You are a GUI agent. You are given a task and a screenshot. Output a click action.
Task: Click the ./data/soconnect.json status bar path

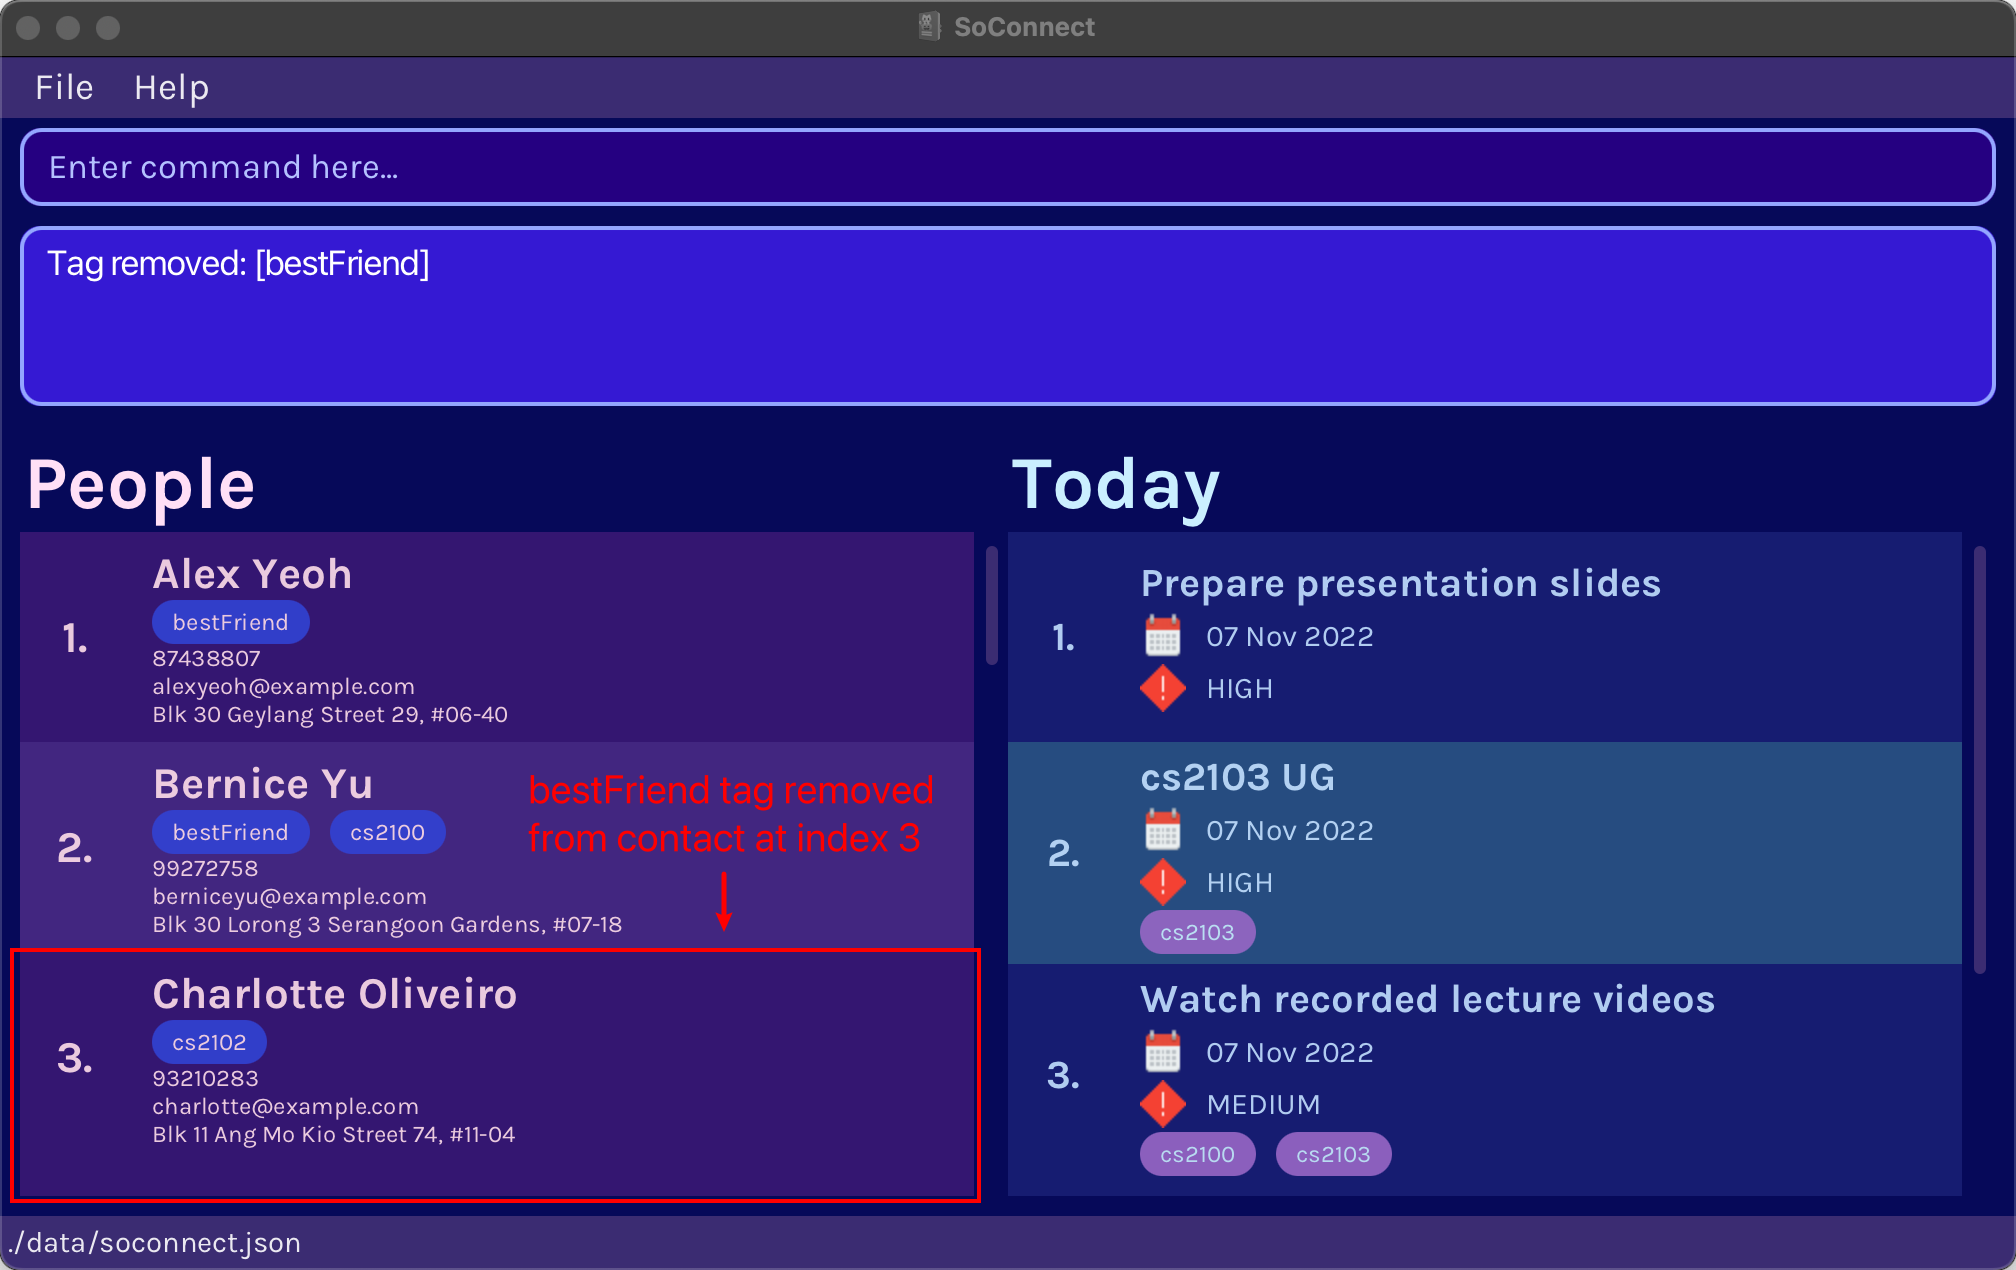[154, 1243]
